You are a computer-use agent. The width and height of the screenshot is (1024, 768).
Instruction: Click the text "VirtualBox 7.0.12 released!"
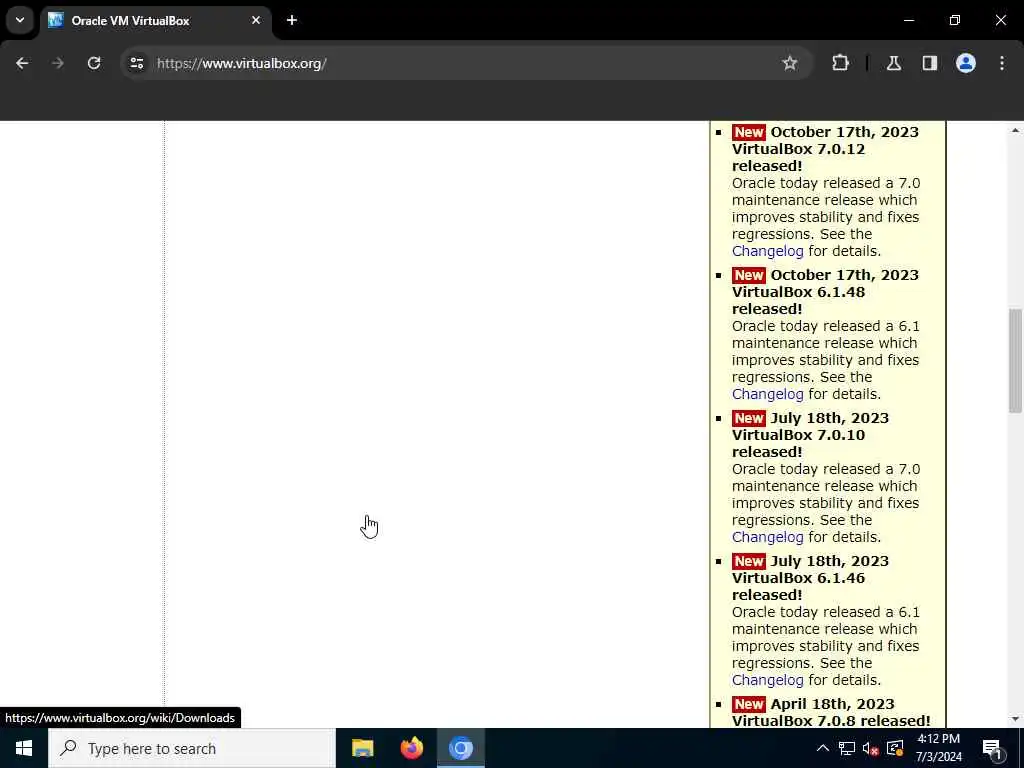coord(798,157)
